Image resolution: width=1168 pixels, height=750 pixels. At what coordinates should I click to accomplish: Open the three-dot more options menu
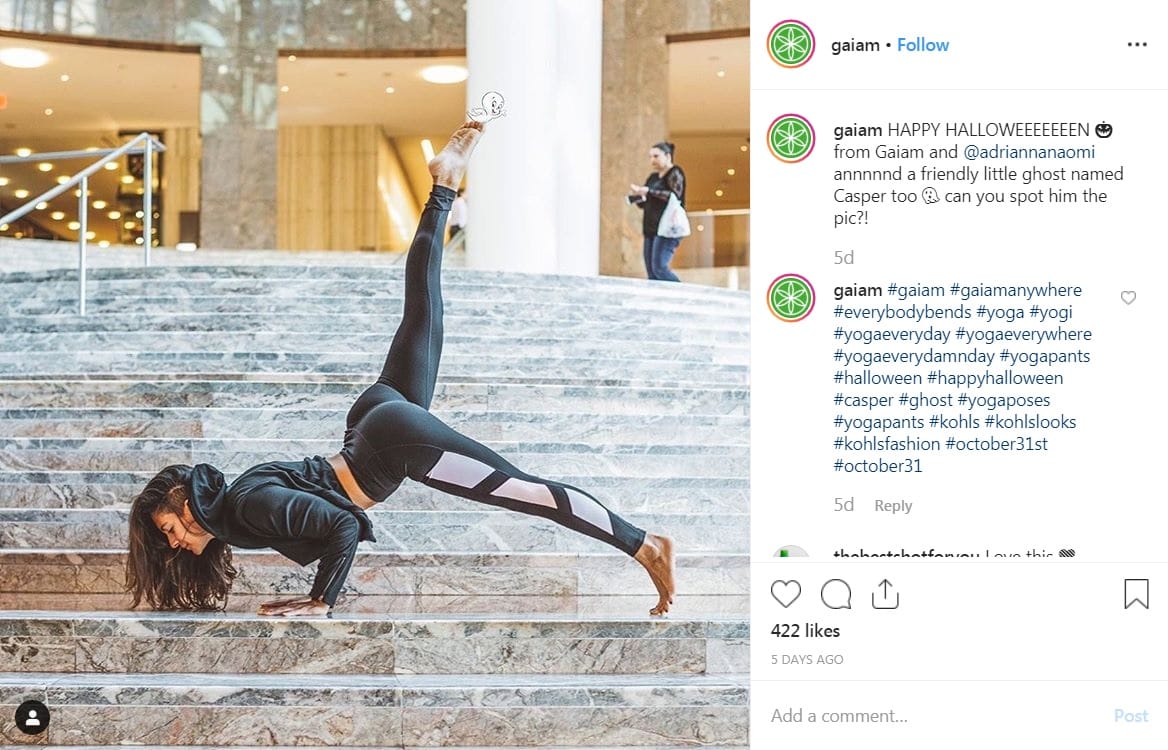pyautogui.click(x=1137, y=45)
